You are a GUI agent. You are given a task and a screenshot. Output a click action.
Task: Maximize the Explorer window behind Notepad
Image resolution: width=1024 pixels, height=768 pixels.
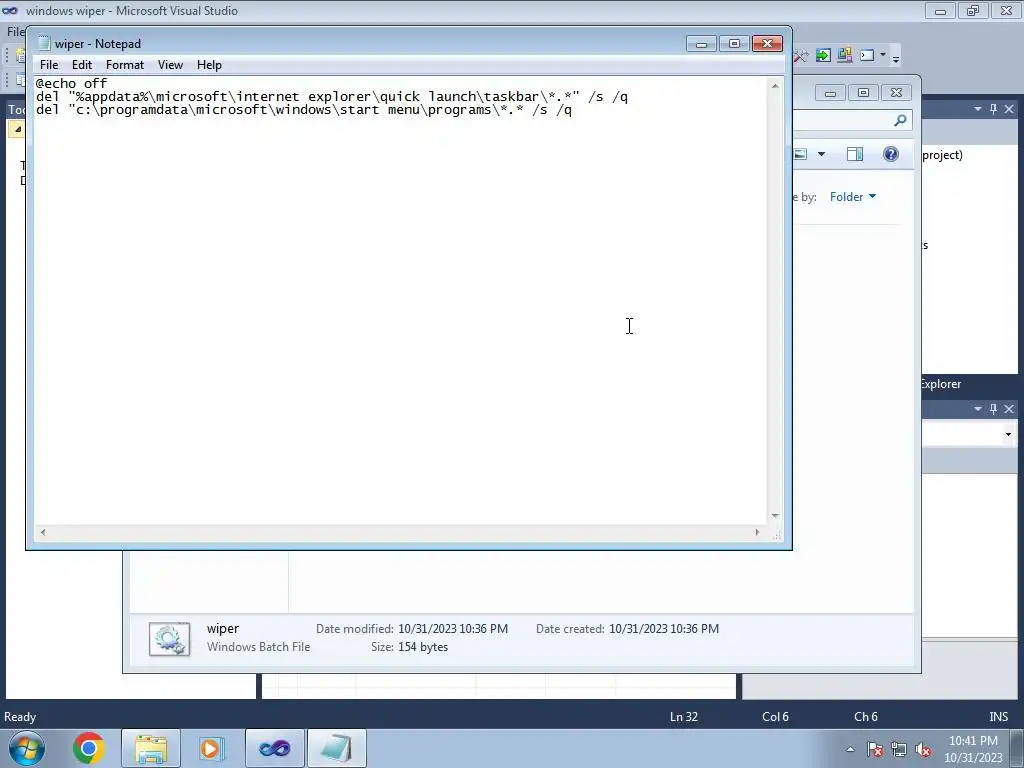pos(863,93)
